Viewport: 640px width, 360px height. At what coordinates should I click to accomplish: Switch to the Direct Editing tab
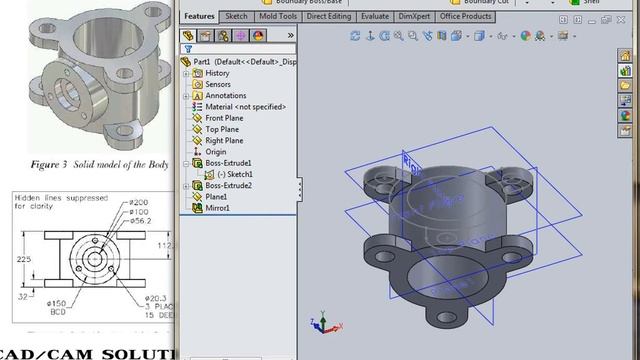tap(329, 16)
